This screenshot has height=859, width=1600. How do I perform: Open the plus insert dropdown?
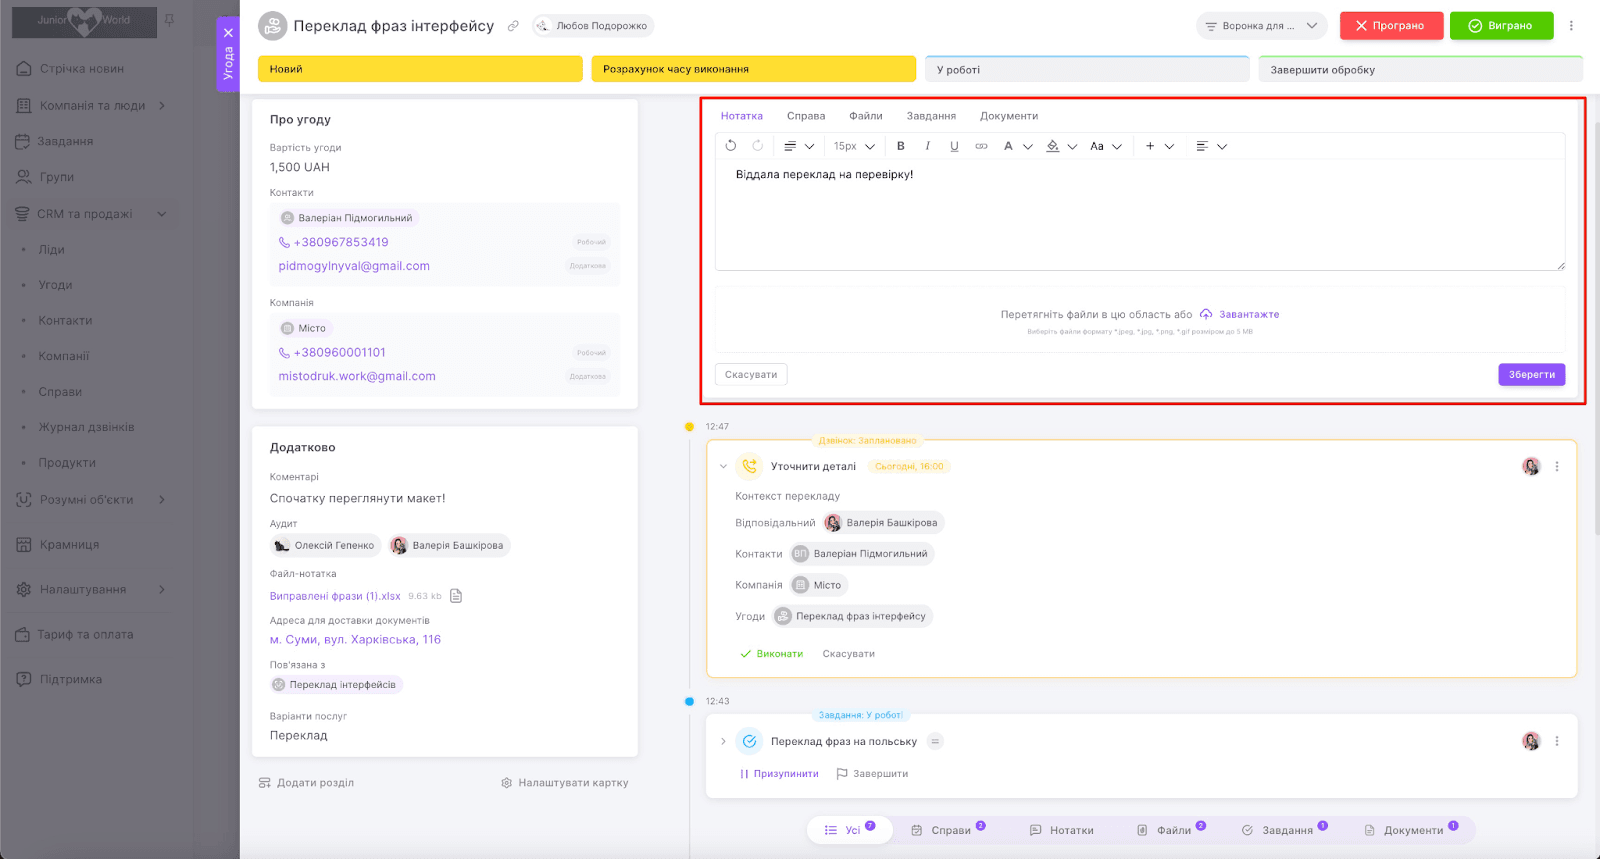(x=1160, y=146)
